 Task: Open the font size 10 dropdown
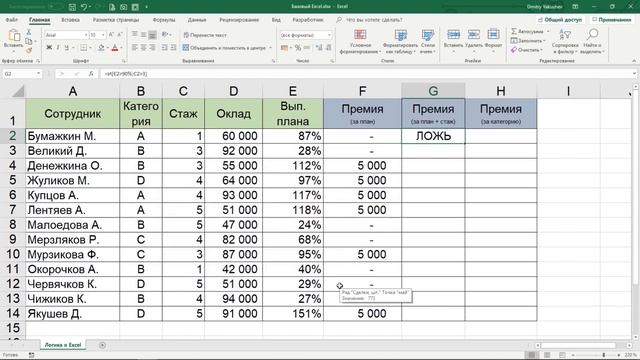coord(103,35)
